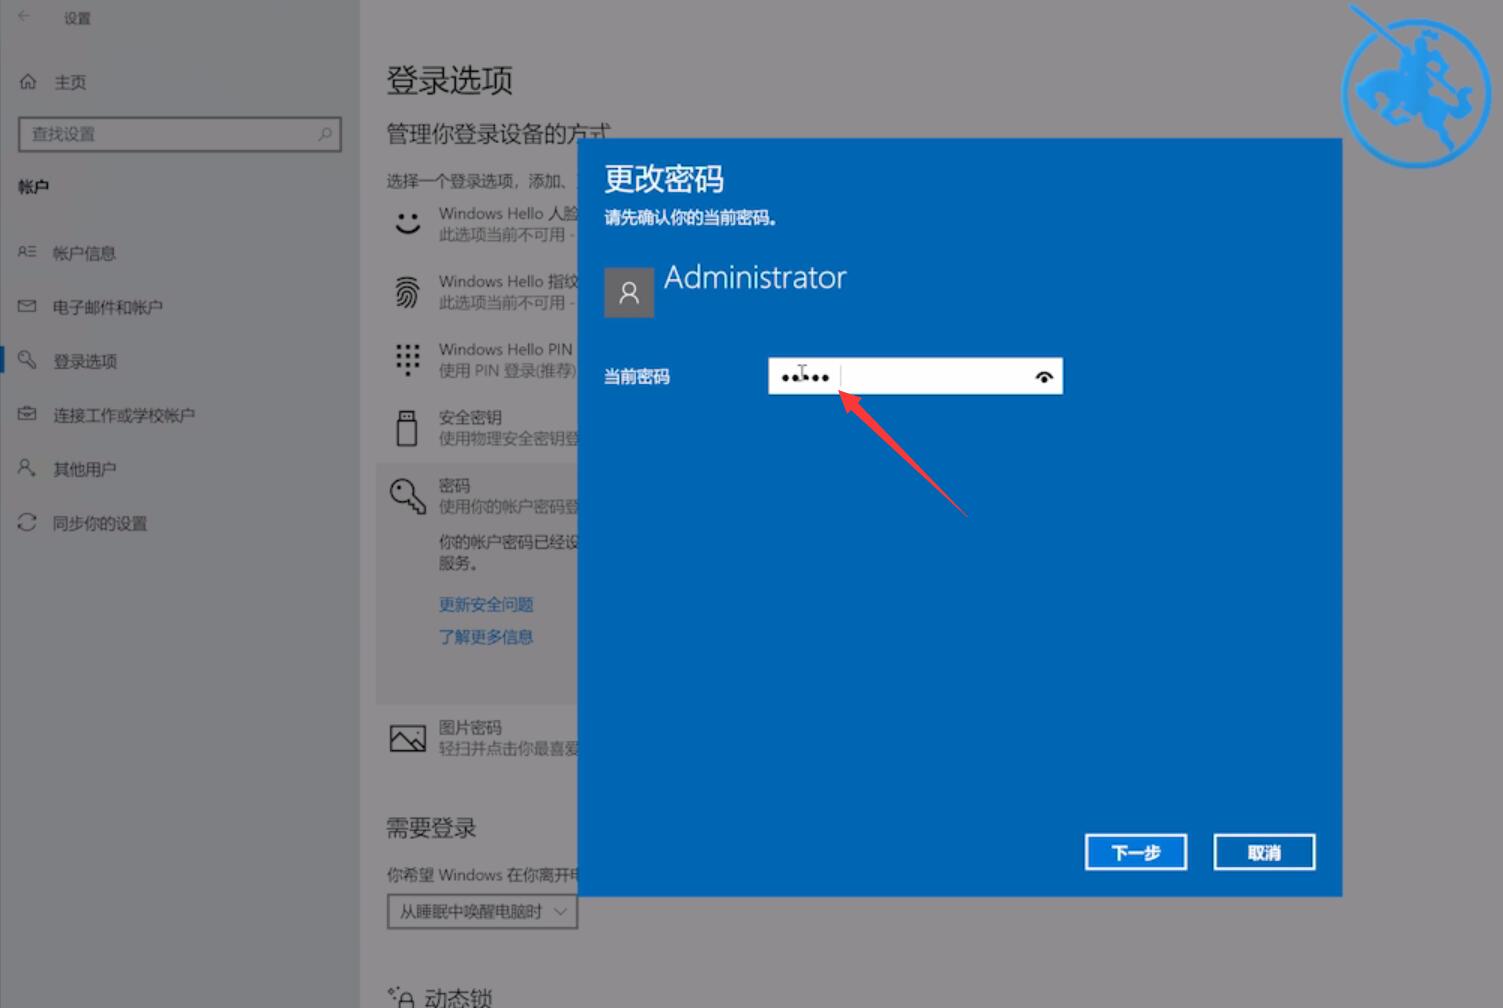This screenshot has height=1008, width=1503.
Task: Select the 安全密钥 option text
Action: click(470, 417)
